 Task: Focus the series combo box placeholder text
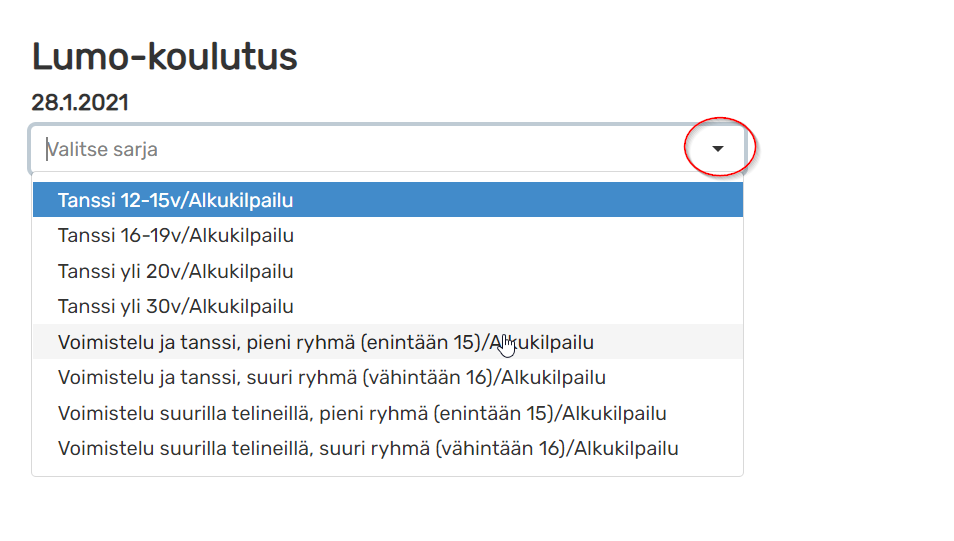(x=102, y=149)
